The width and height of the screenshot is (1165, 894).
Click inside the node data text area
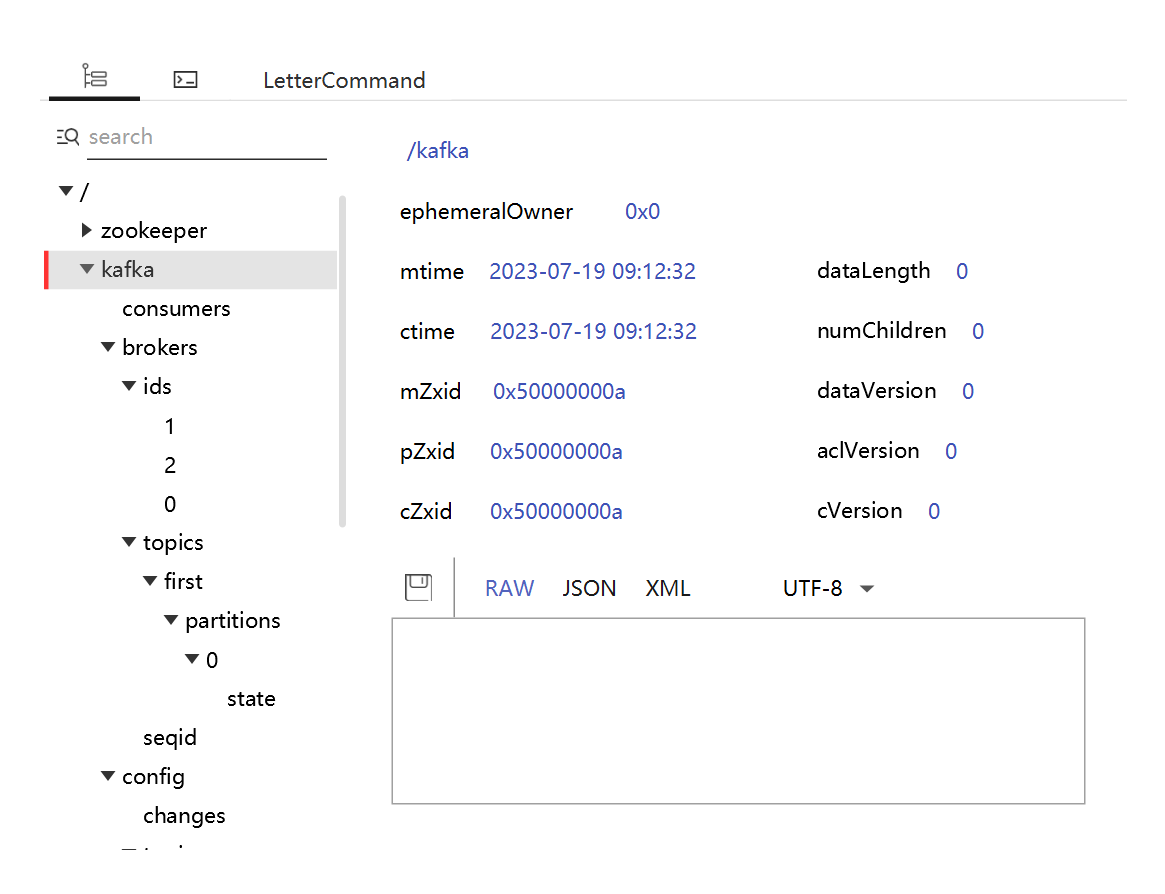(x=739, y=711)
